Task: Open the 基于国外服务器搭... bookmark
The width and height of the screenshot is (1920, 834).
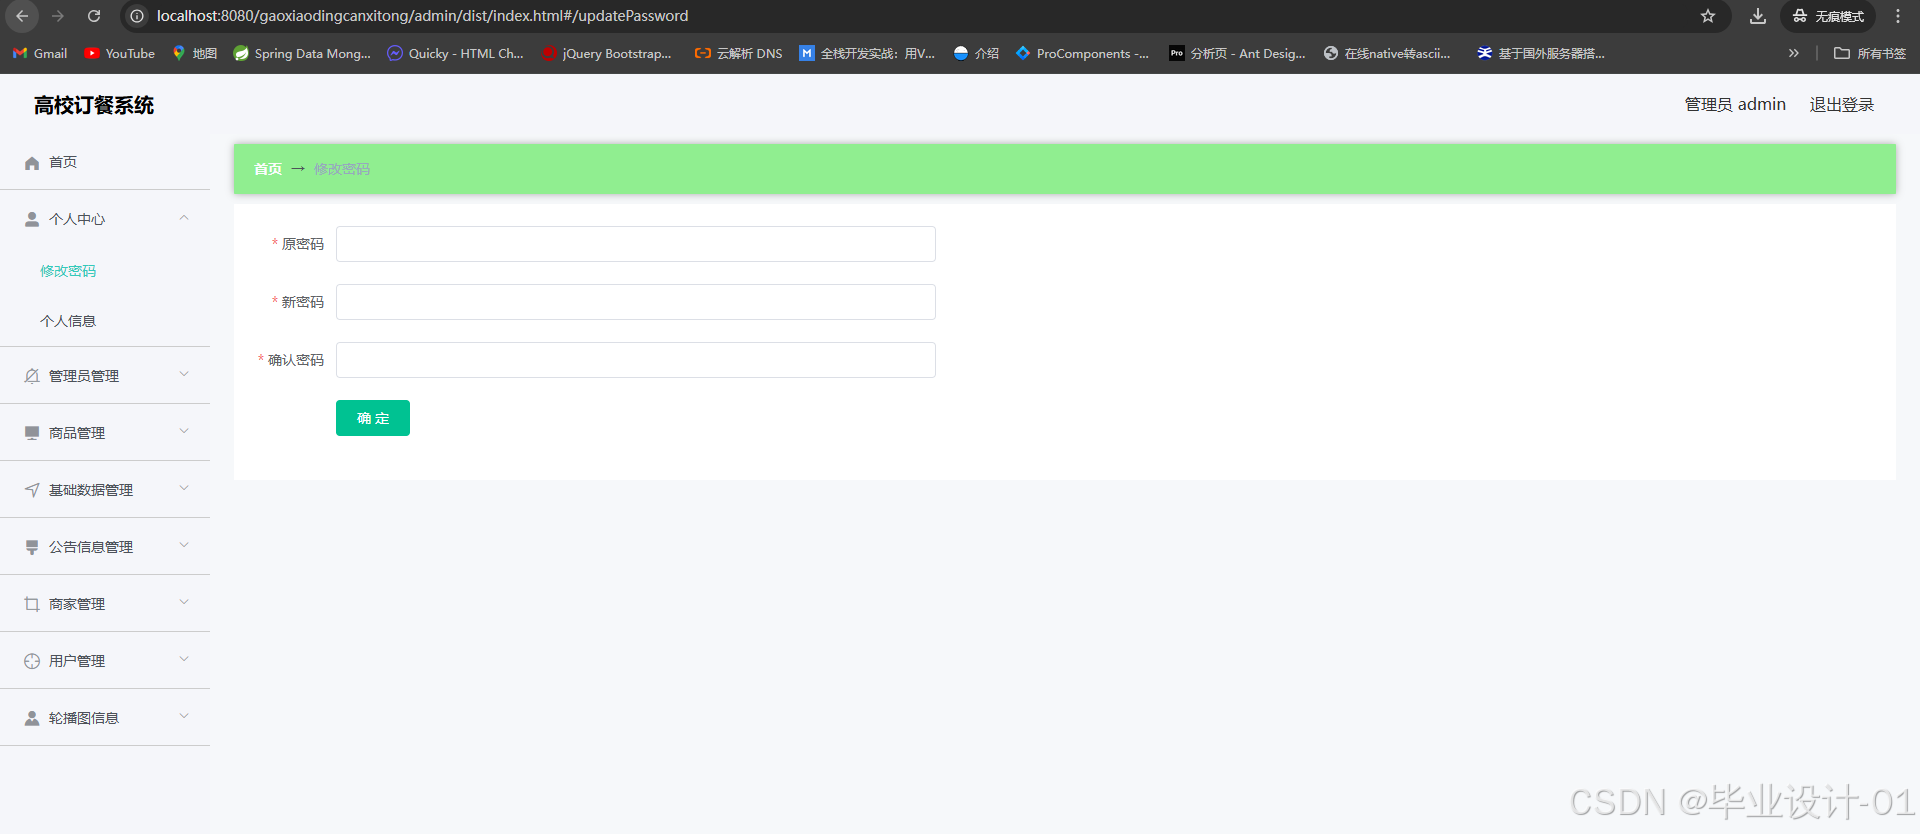Action: click(x=1541, y=53)
